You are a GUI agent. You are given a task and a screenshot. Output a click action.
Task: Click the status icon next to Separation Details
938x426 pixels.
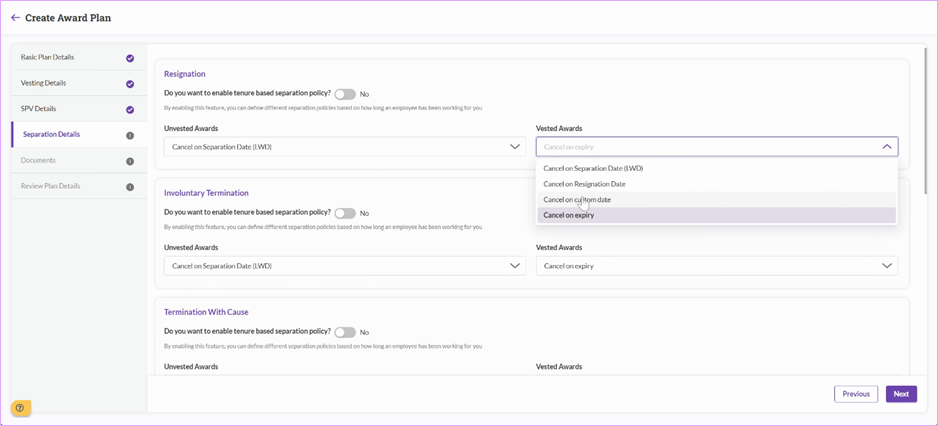(130, 136)
